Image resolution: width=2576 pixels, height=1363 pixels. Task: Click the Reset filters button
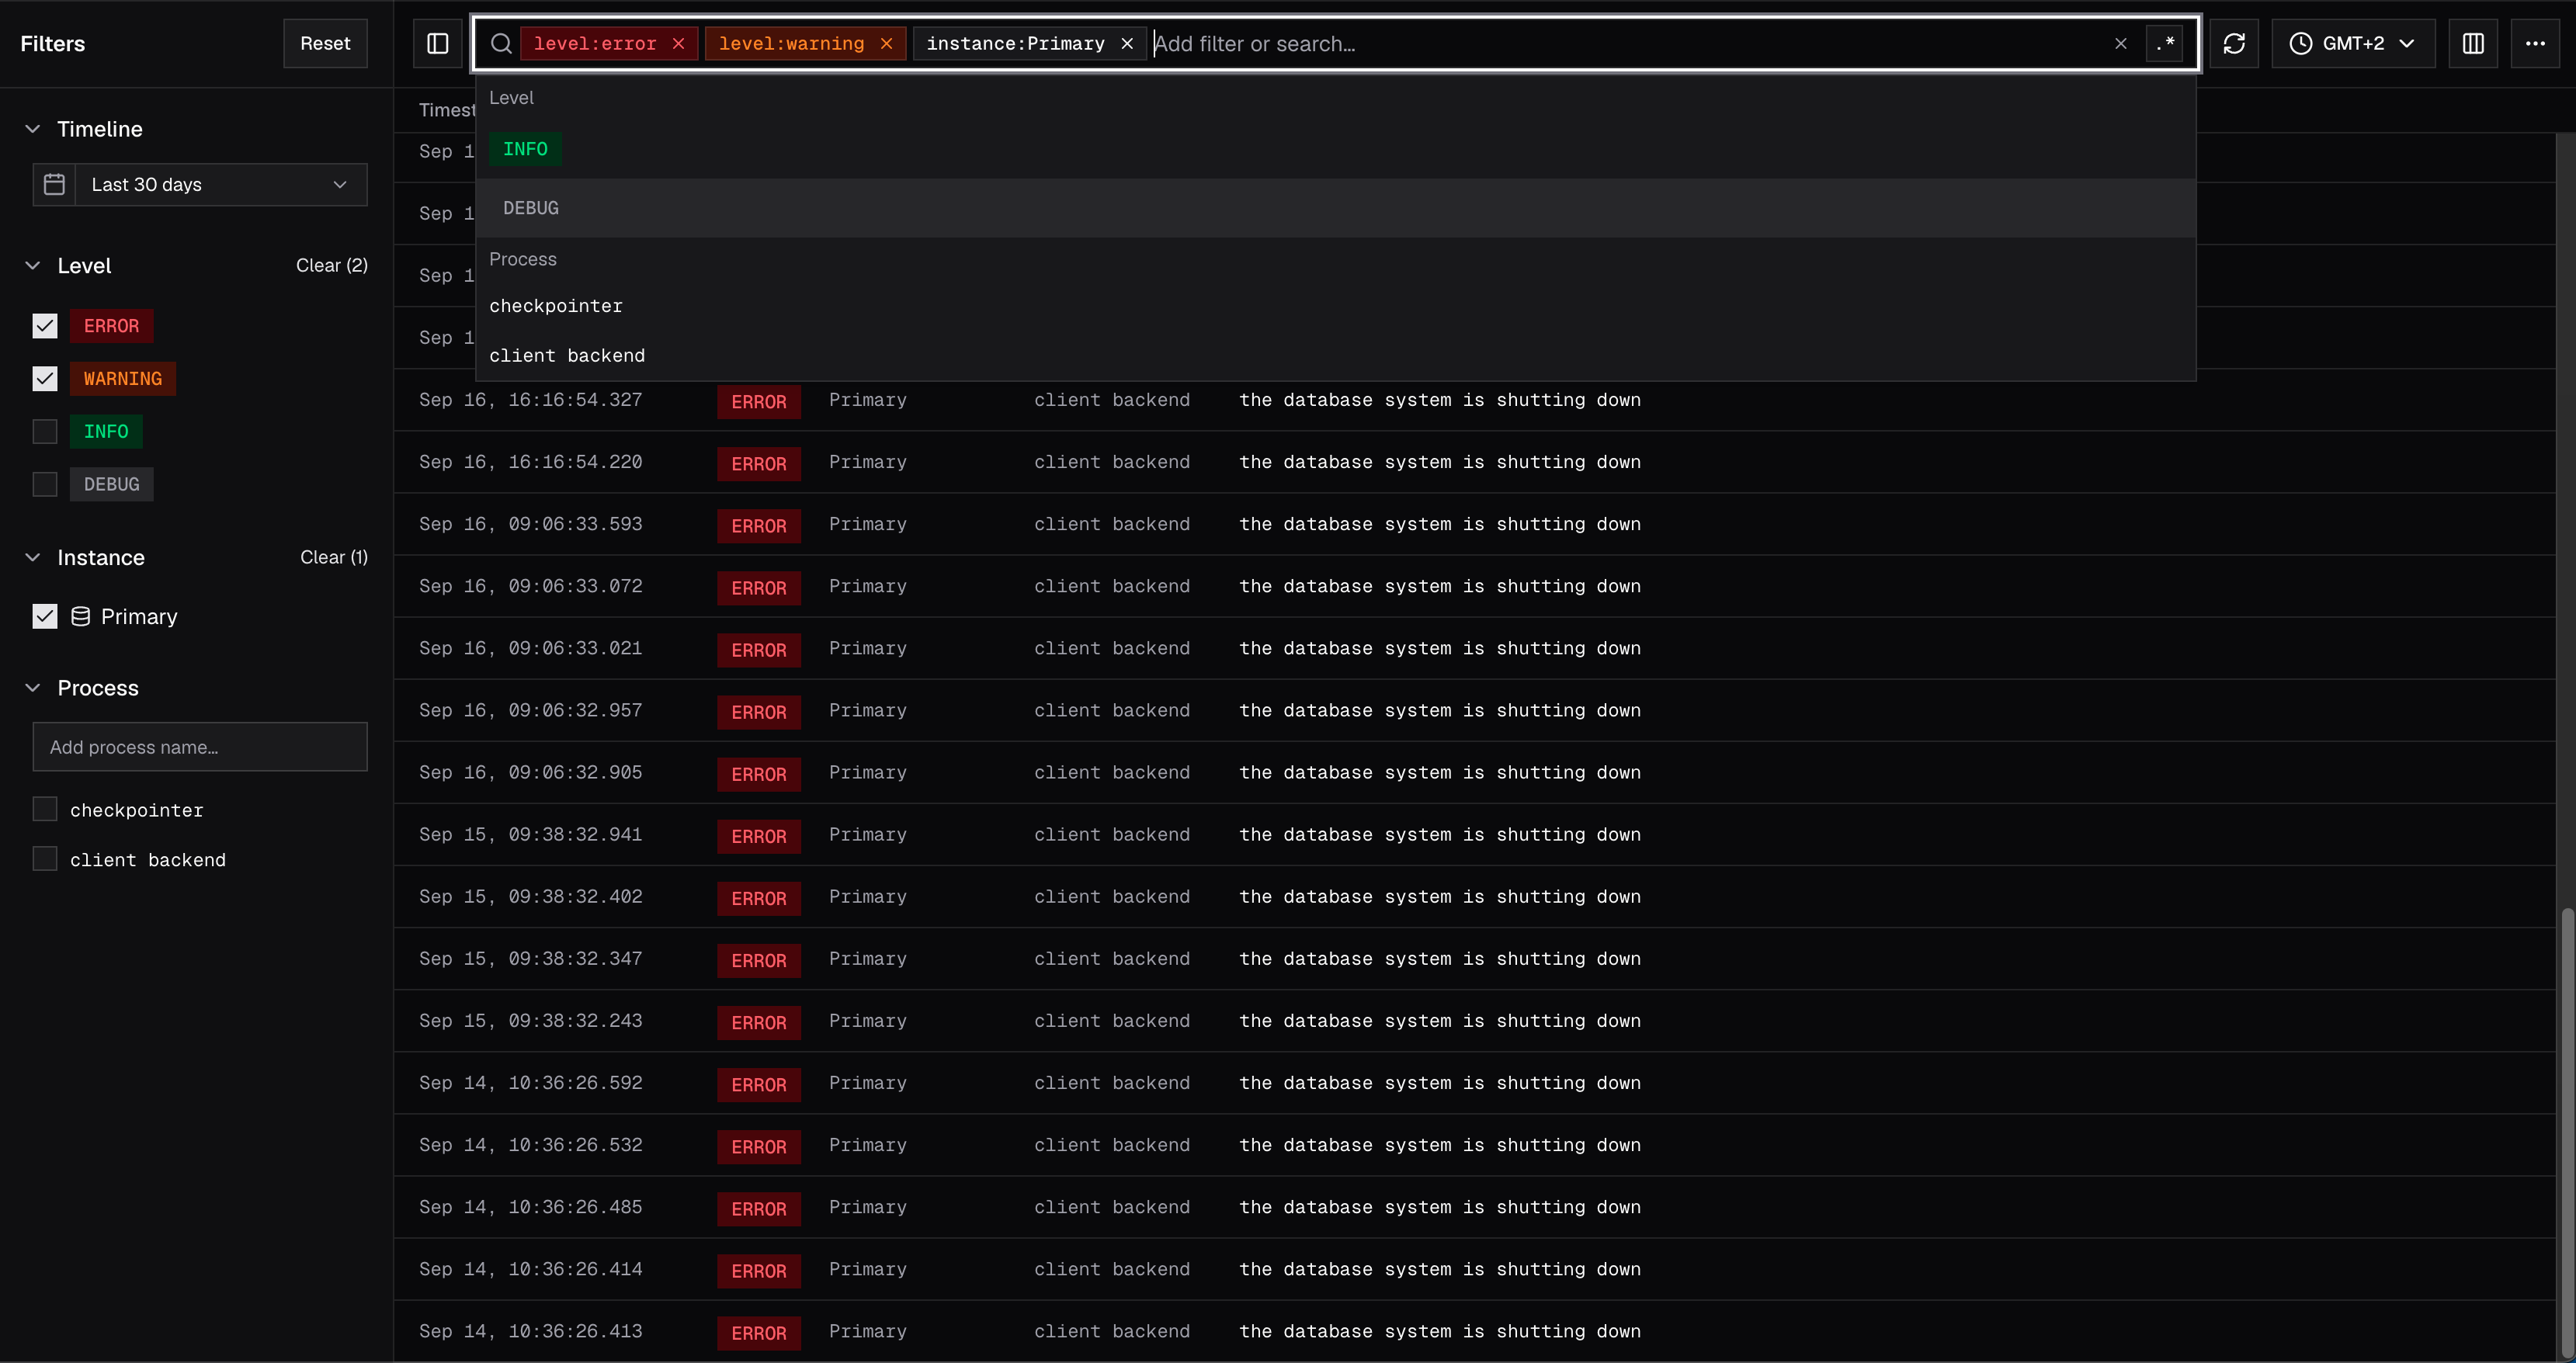coord(325,43)
